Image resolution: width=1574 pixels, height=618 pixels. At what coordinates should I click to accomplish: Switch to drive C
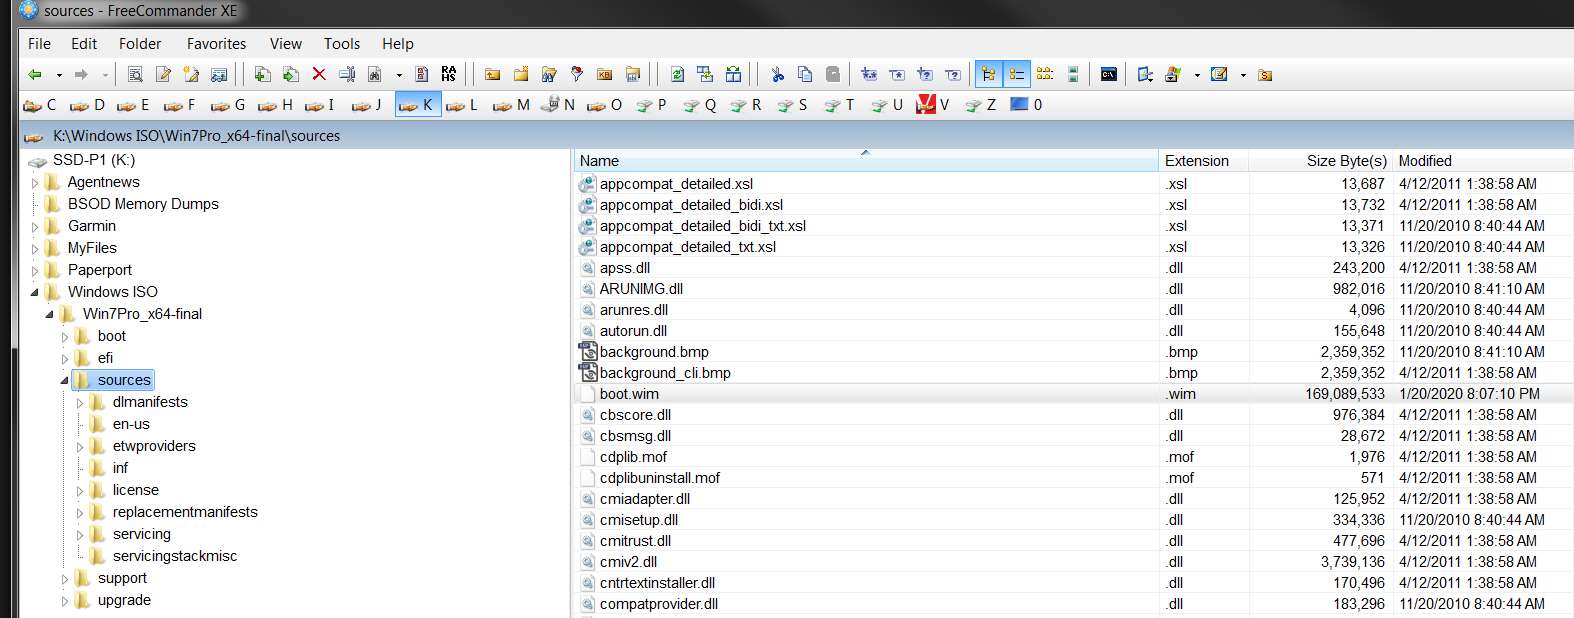tap(40, 105)
